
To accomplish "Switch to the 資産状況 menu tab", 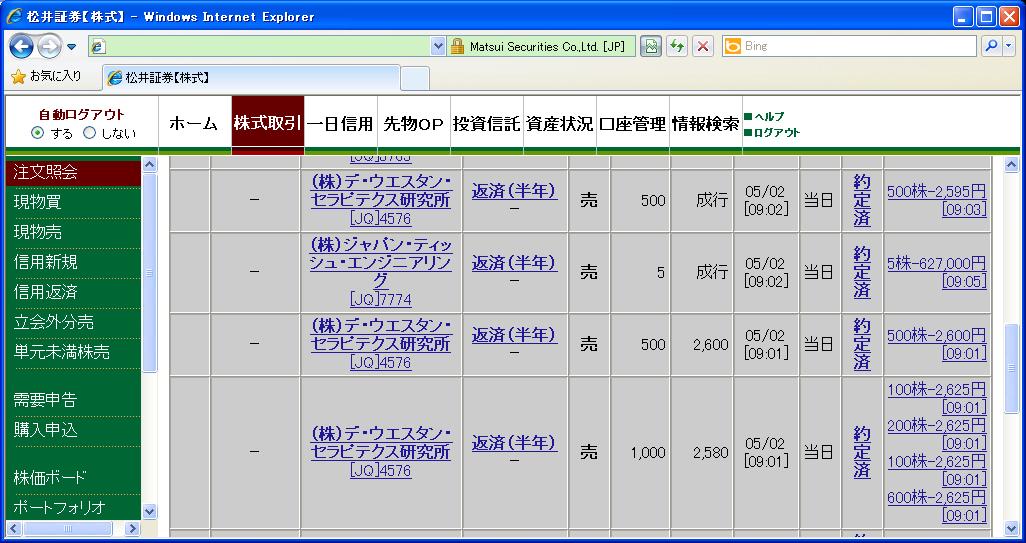I will [x=559, y=124].
